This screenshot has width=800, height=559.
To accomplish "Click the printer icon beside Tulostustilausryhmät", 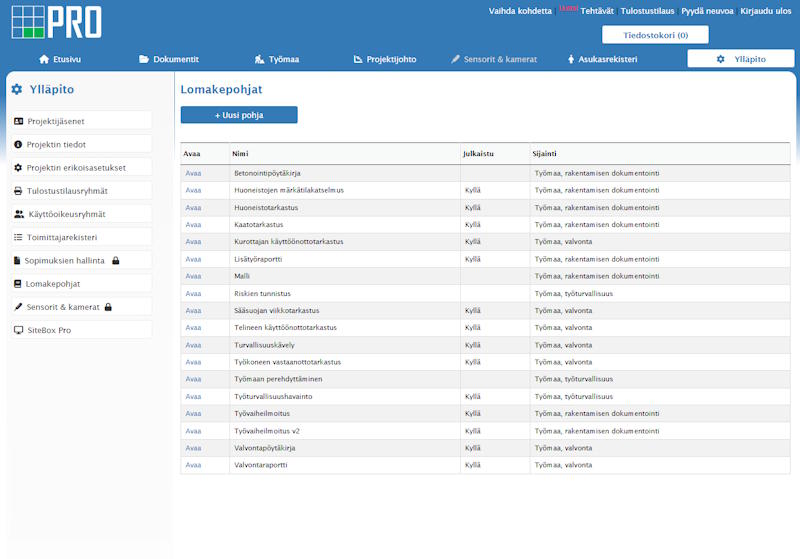I will 18,190.
